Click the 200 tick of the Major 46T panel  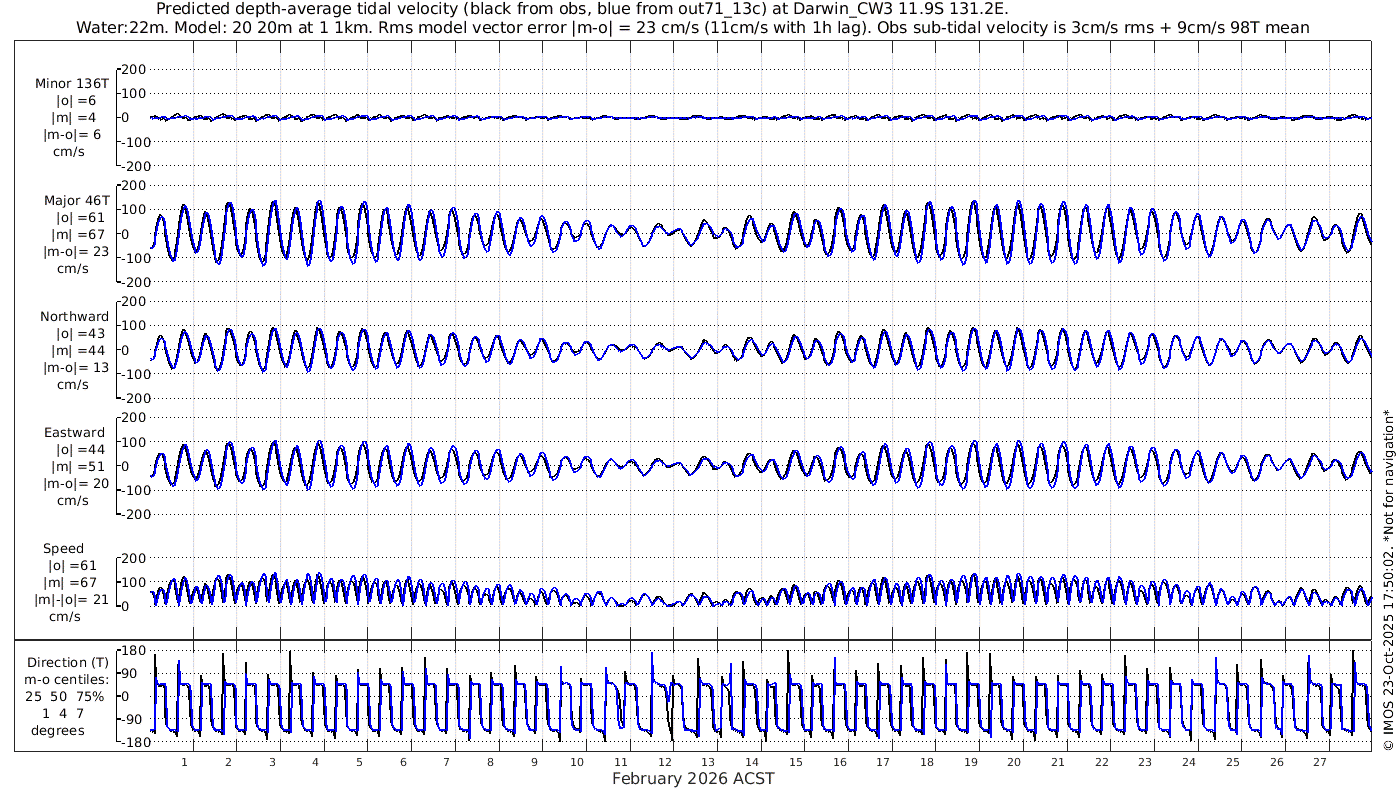tap(135, 185)
